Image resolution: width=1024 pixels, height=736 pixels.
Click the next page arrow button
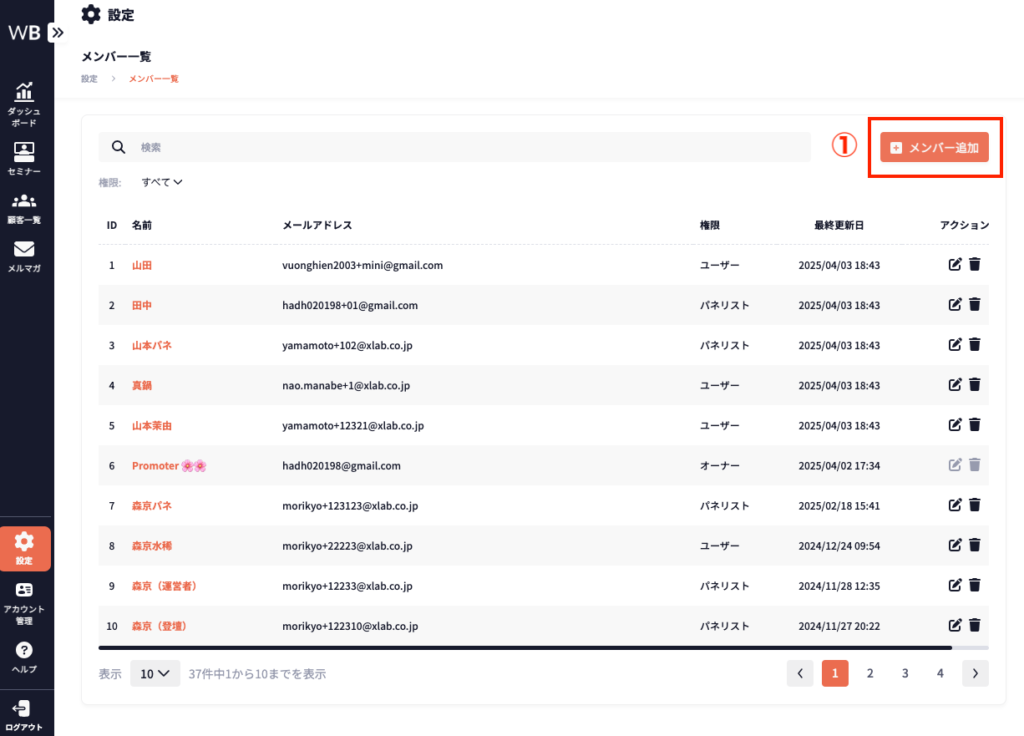coord(975,674)
